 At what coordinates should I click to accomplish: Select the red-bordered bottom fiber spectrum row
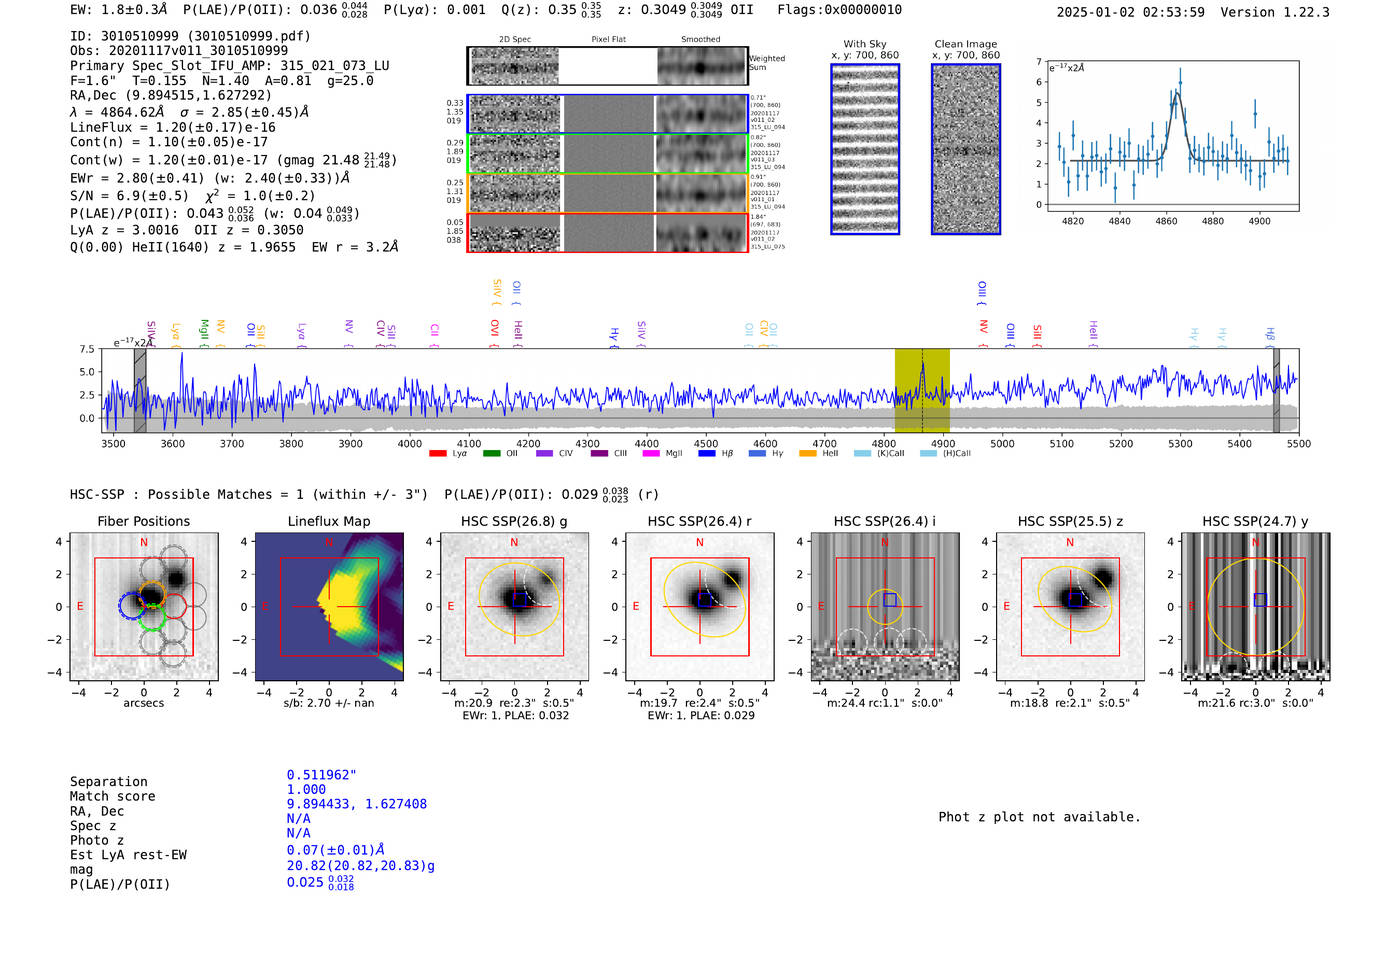(x=608, y=232)
